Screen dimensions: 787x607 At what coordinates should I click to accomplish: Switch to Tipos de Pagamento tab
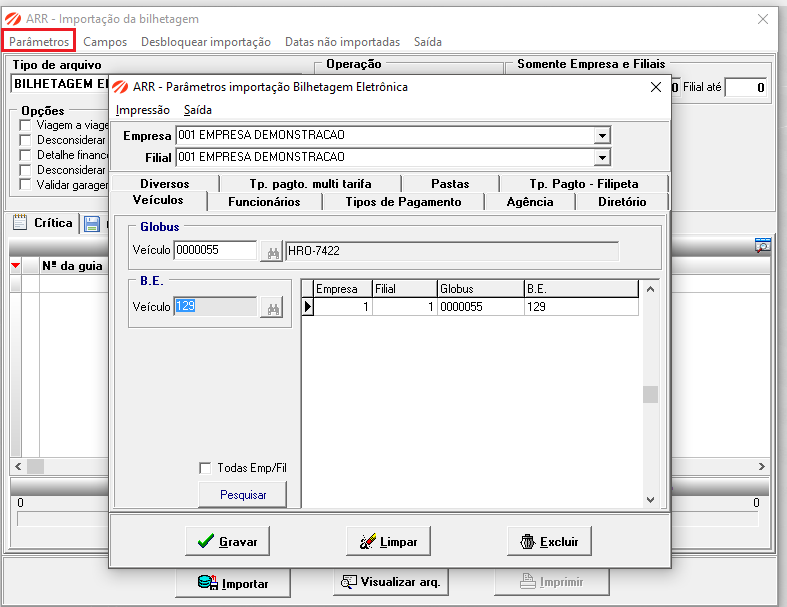point(404,202)
